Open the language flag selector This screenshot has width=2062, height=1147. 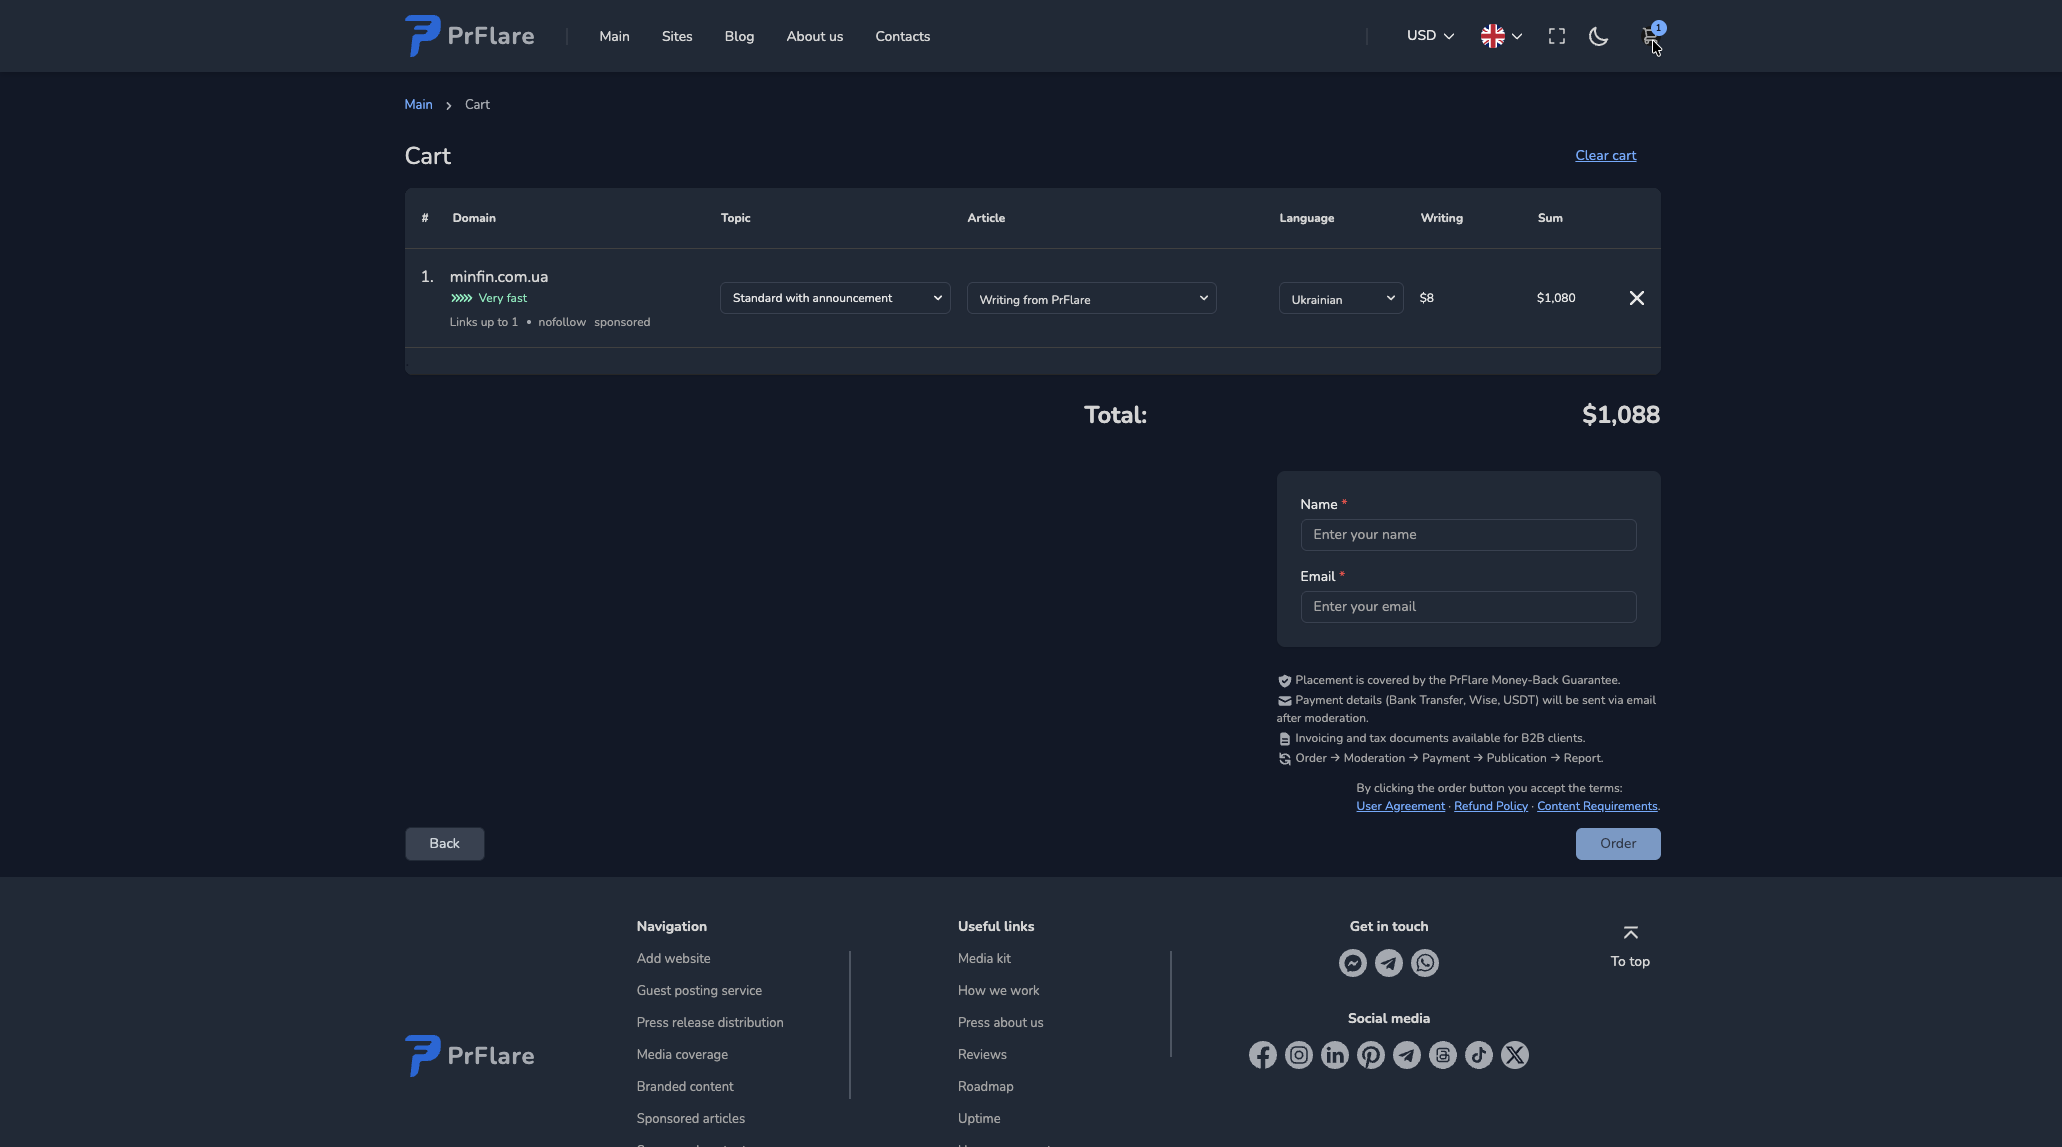point(1501,37)
